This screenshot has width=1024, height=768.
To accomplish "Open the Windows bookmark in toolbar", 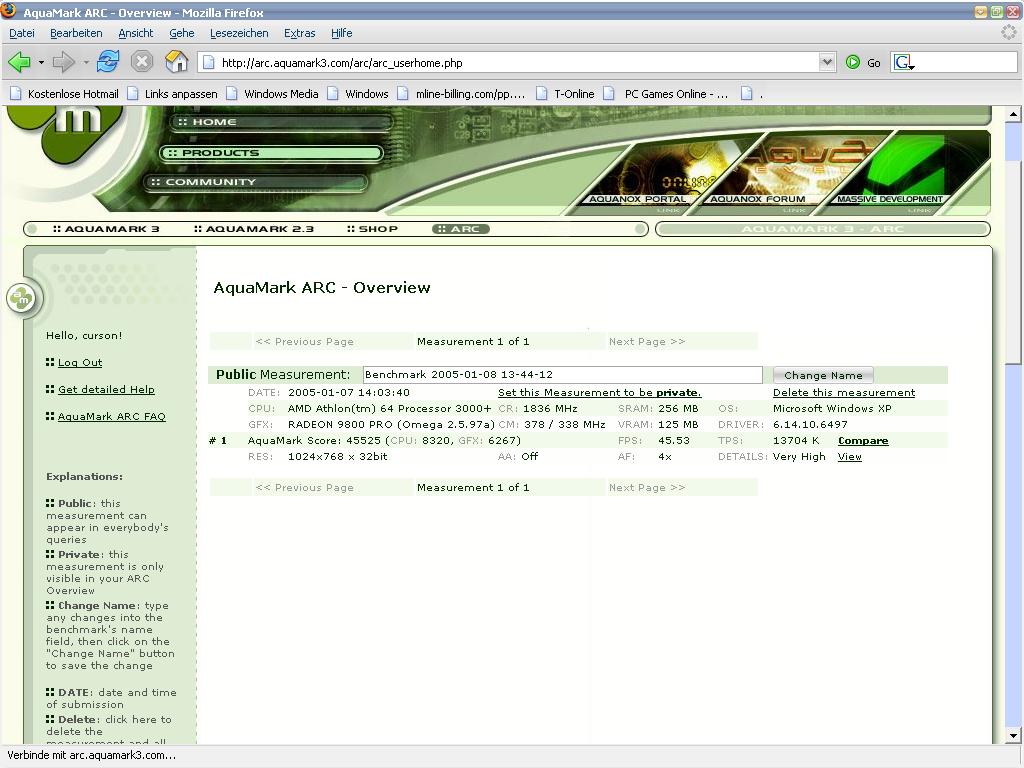I will click(x=359, y=94).
